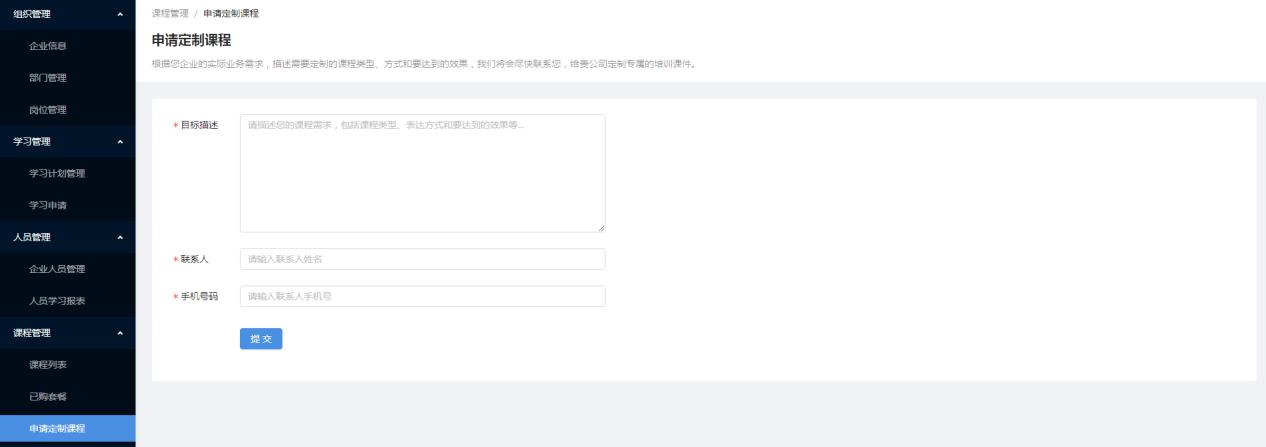Click the 联系人 field label
The height and width of the screenshot is (447, 1266).
tap(194, 259)
